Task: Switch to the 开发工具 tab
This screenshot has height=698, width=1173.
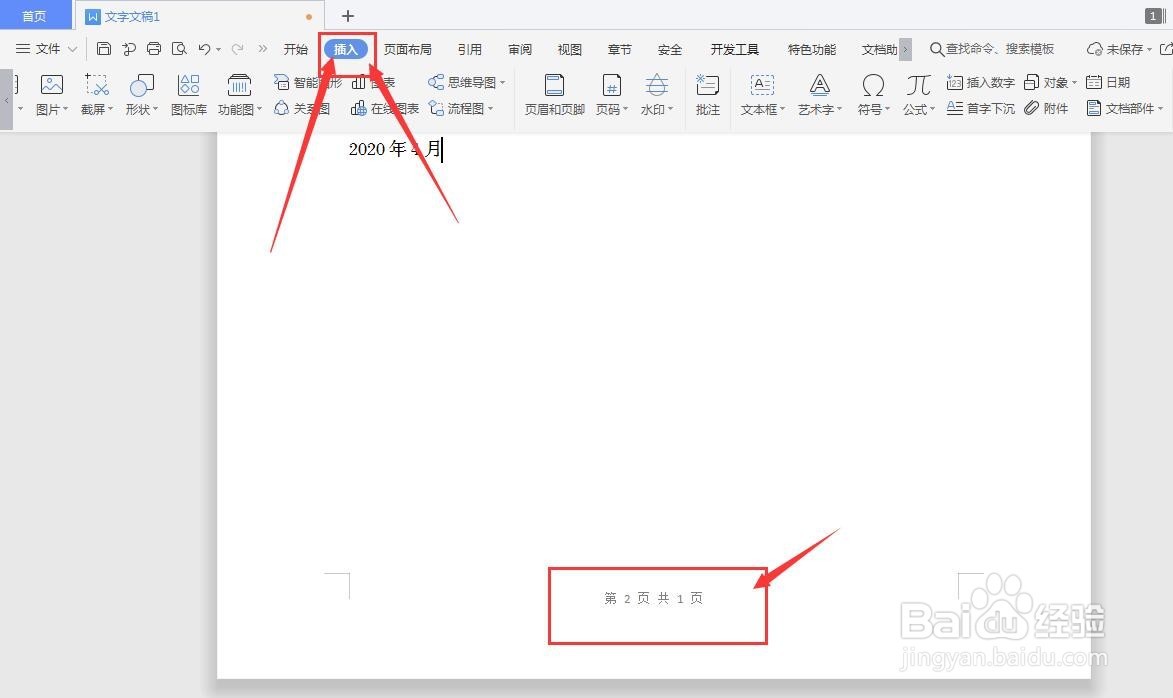Action: (x=735, y=49)
